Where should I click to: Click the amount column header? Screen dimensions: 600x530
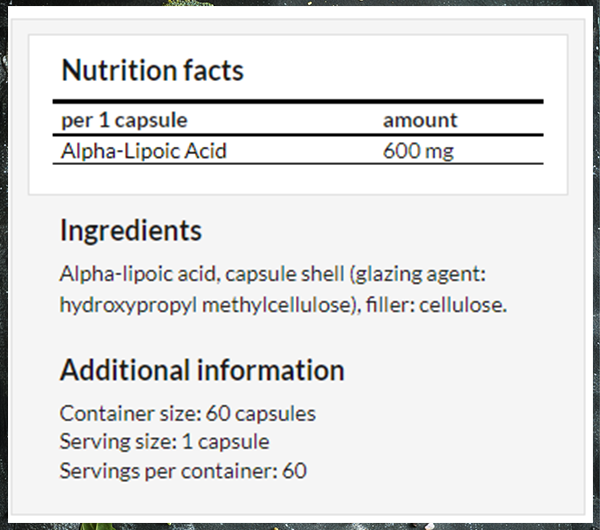(x=420, y=121)
